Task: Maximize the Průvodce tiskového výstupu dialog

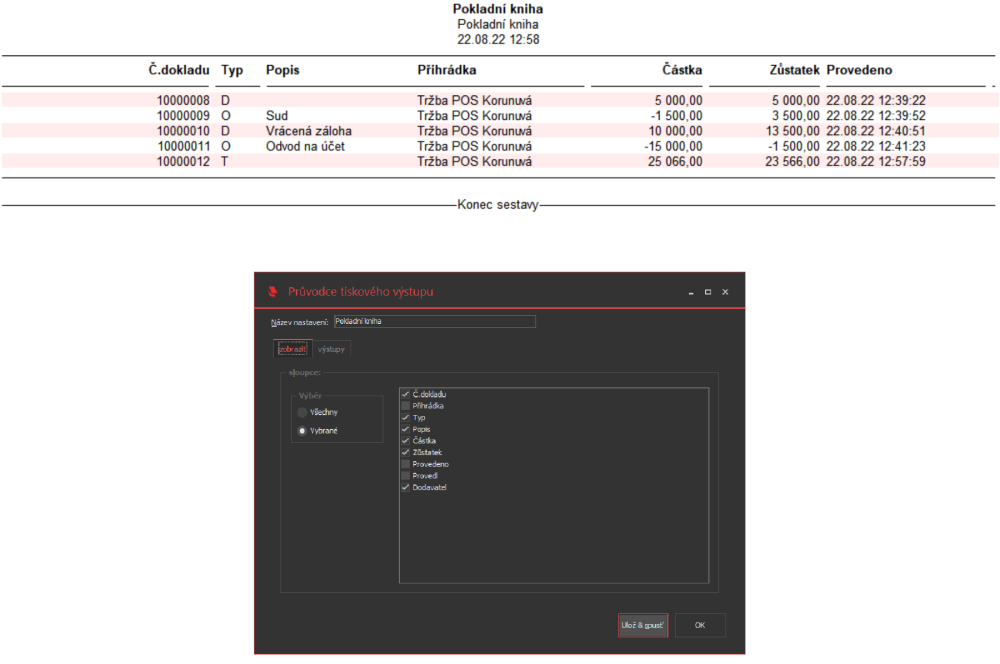Action: (x=708, y=292)
